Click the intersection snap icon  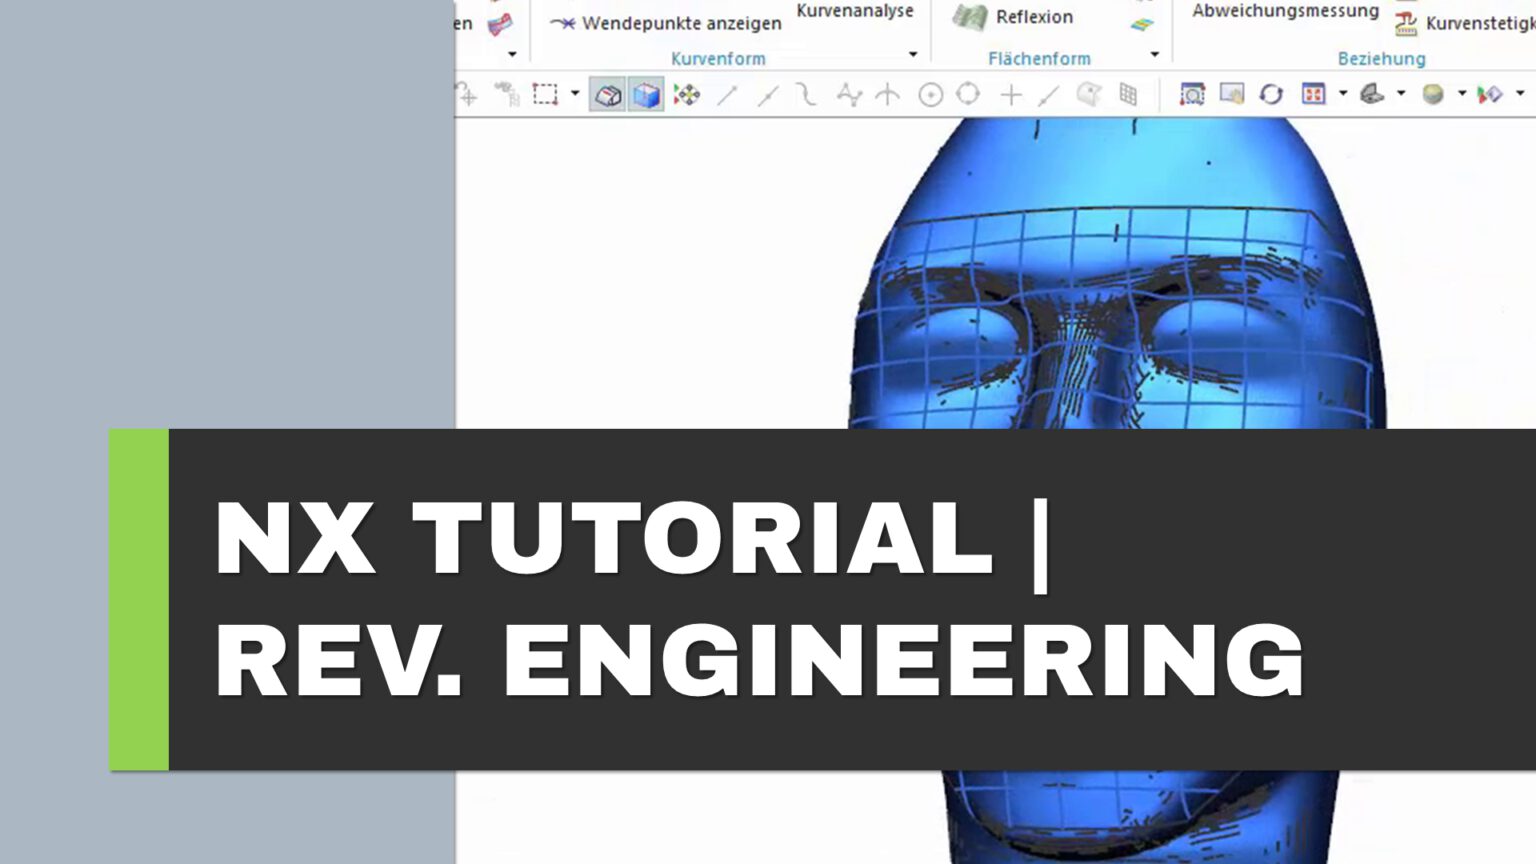pyautogui.click(x=888, y=95)
